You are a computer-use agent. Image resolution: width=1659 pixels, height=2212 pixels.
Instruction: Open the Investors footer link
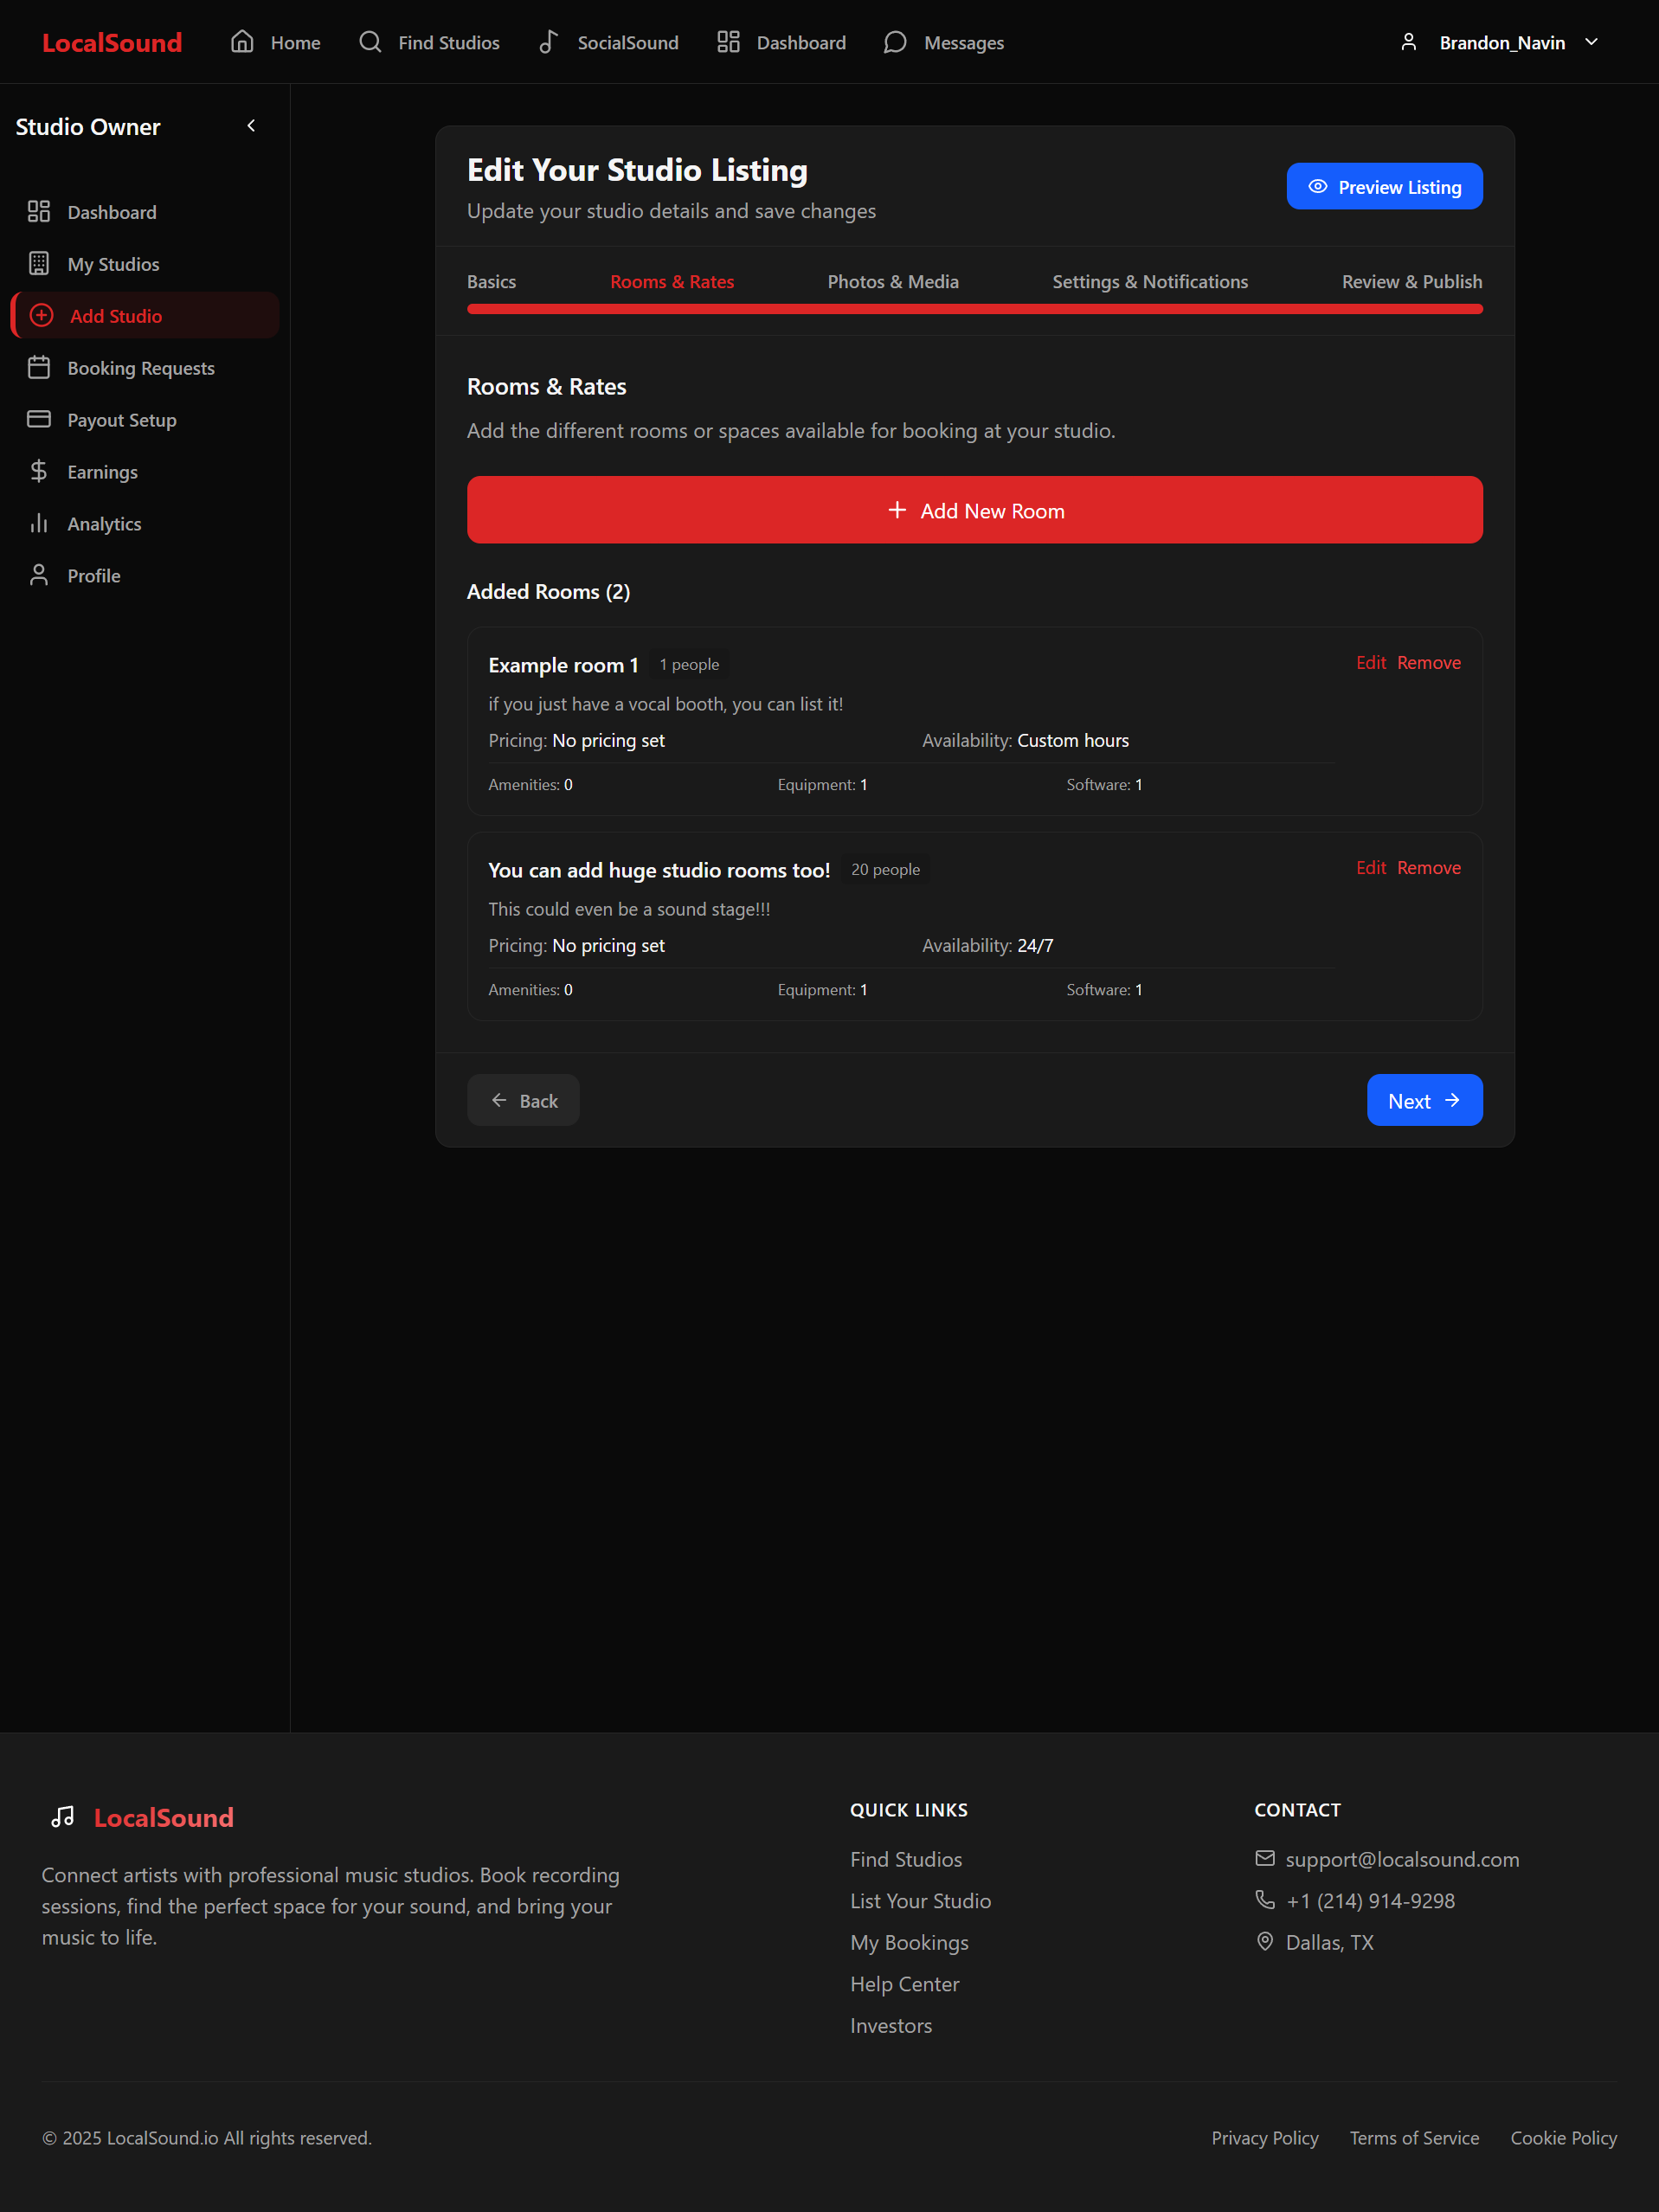tap(890, 2025)
